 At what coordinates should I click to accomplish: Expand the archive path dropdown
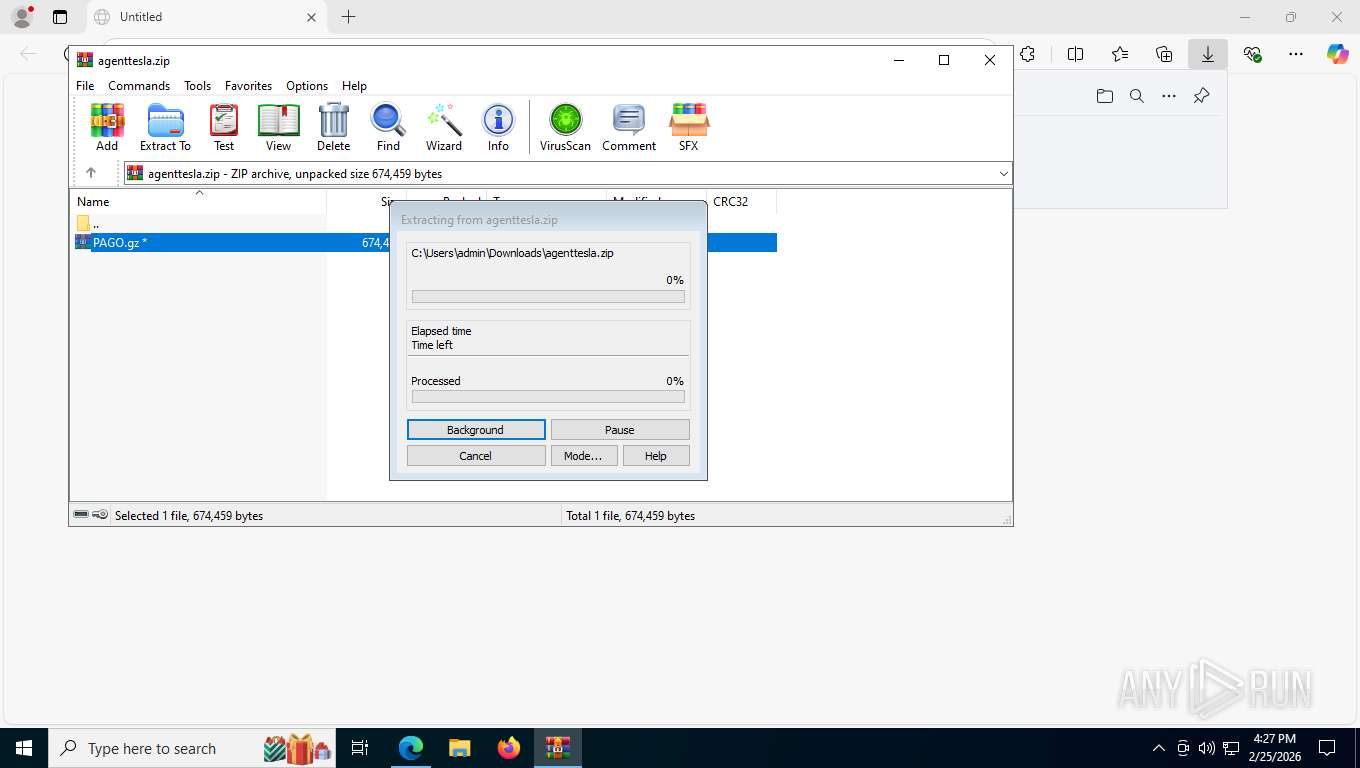click(1004, 174)
